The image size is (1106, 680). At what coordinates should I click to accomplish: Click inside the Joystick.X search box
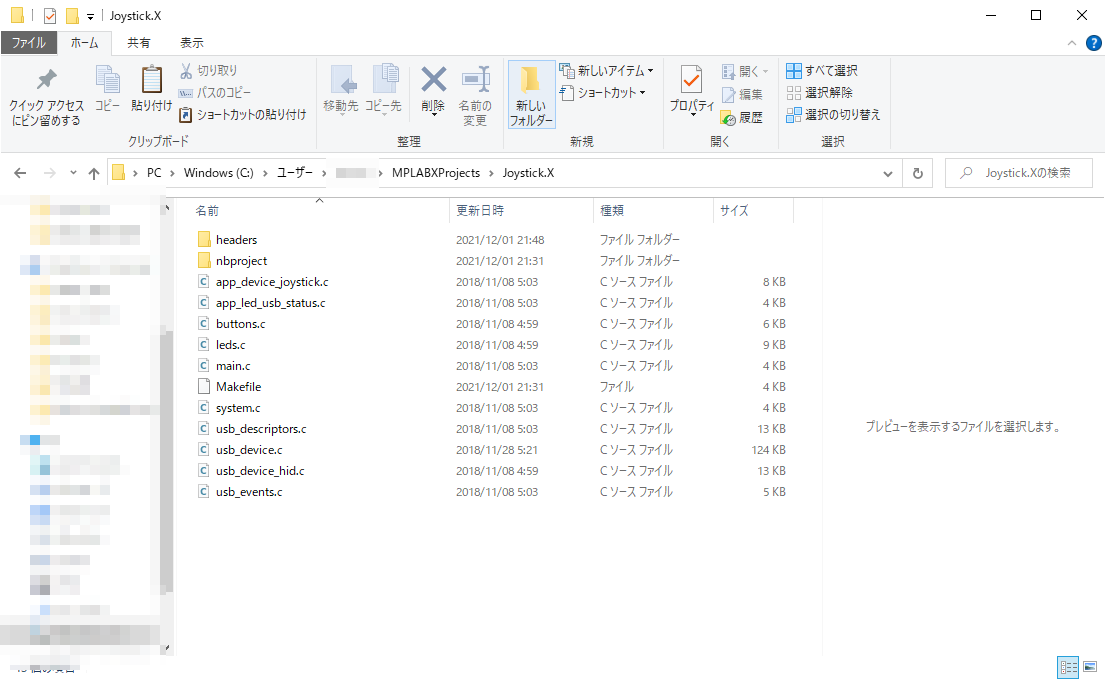point(1018,172)
